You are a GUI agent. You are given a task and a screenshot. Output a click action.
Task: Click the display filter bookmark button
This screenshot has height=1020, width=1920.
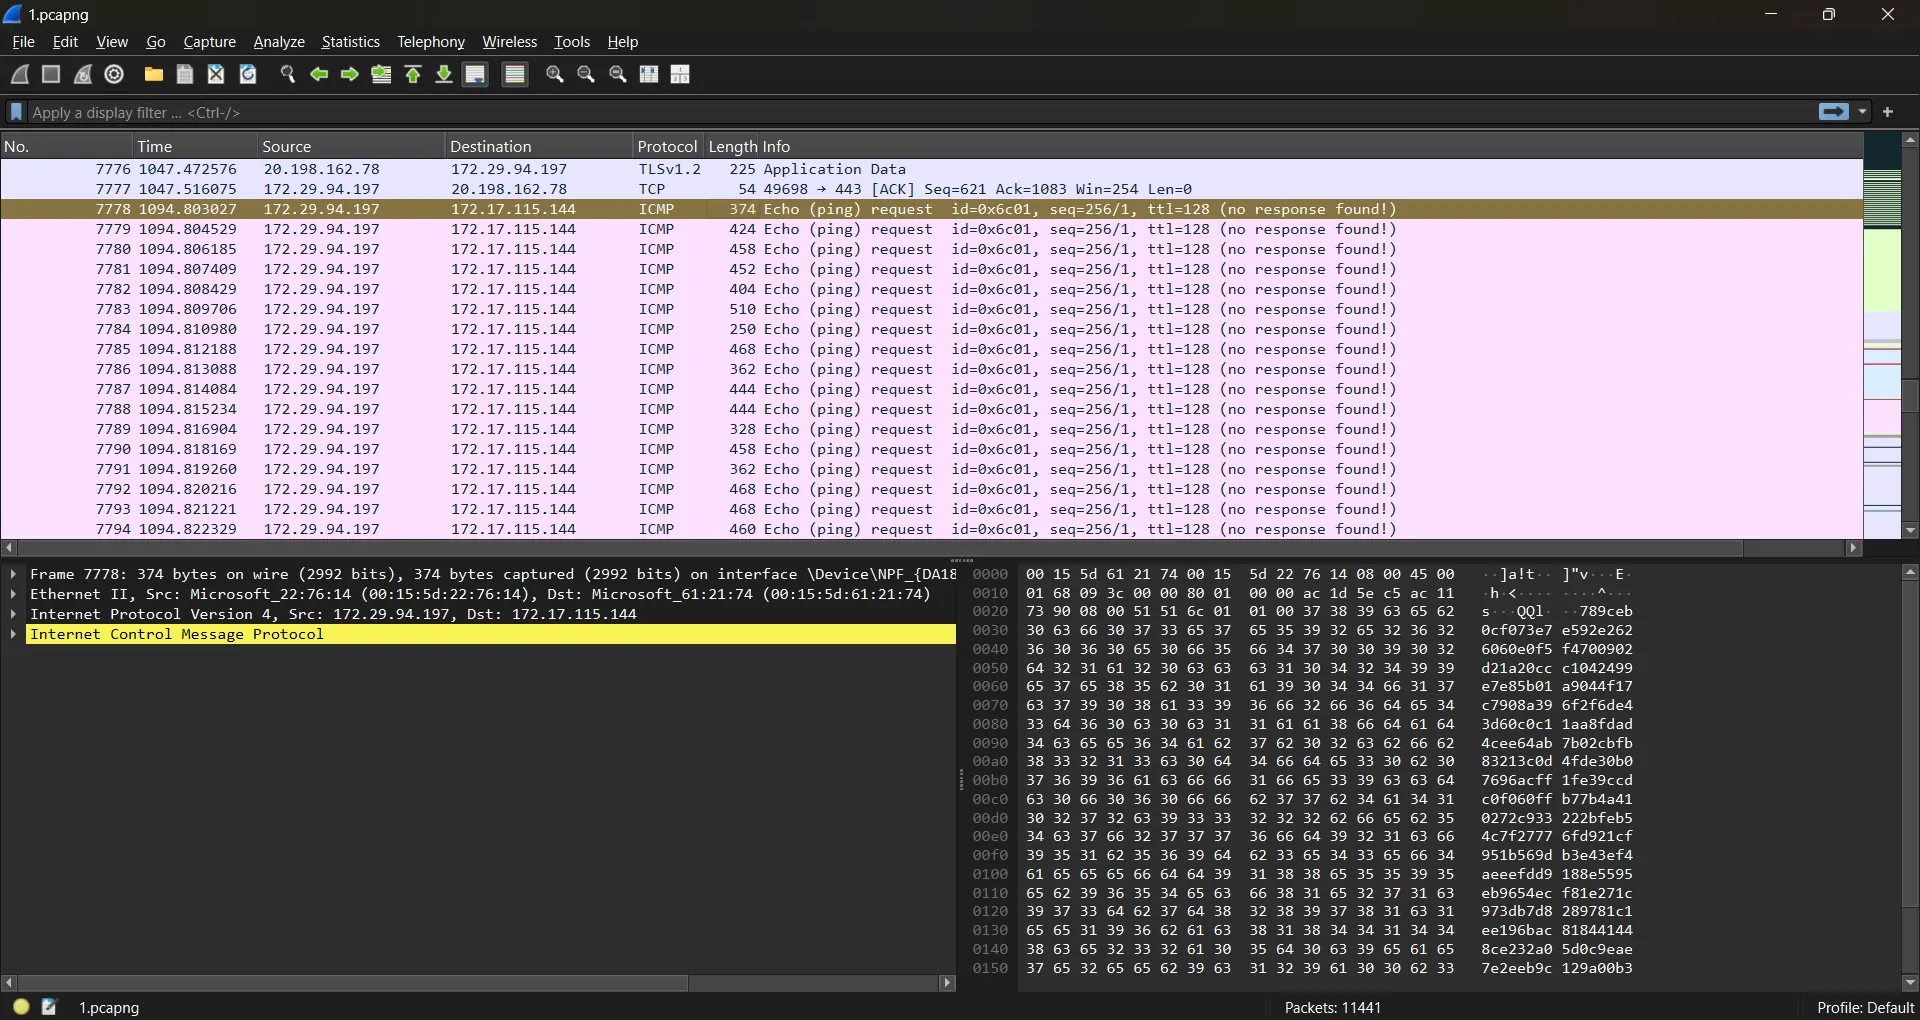[16, 112]
